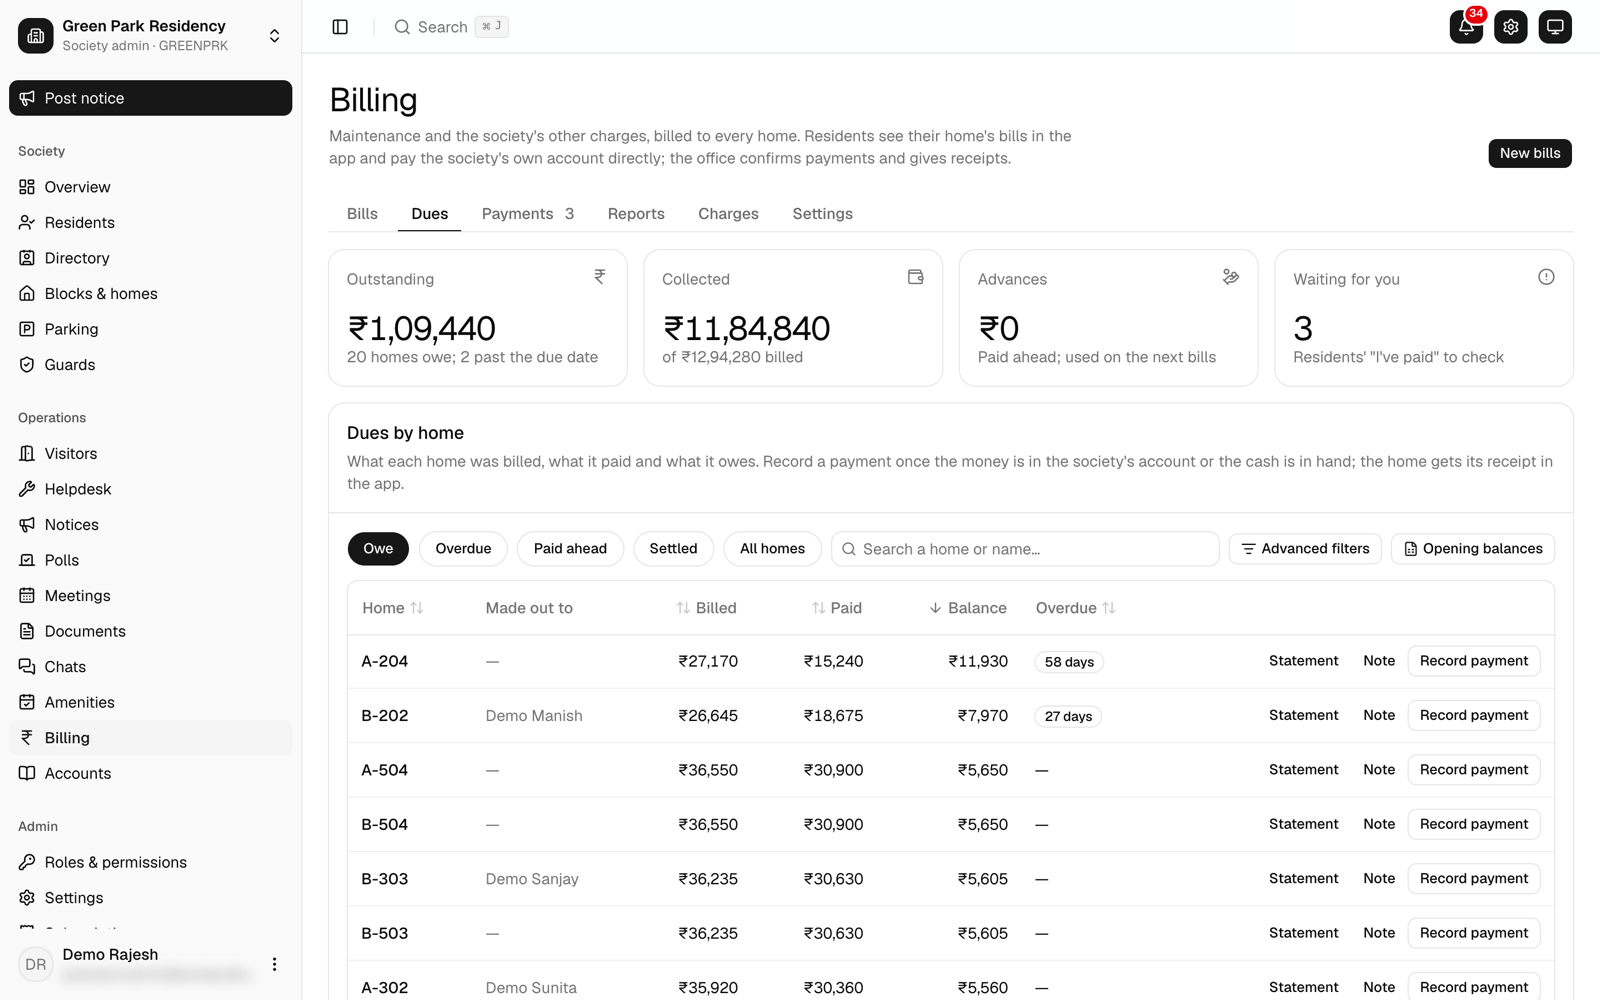
Task: Select the Owe filter chip
Action: [378, 549]
